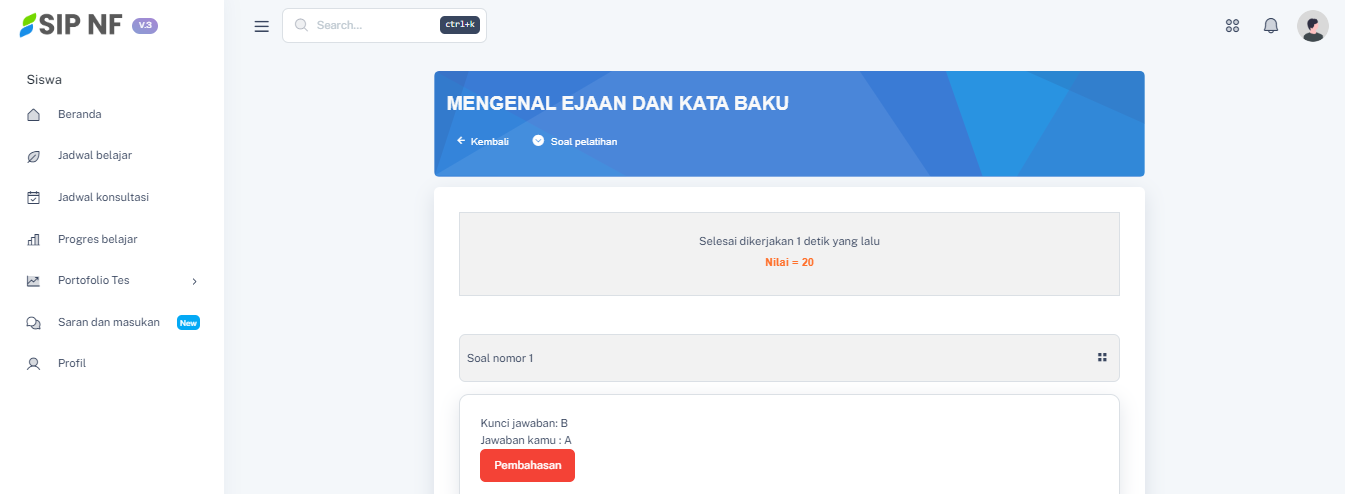Expand the Soal pelatihan dropdown
1345x494 pixels.
575,141
